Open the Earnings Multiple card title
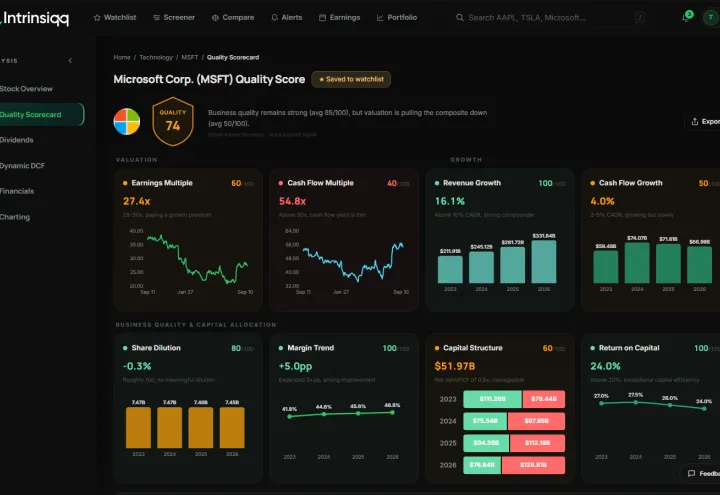 point(162,183)
